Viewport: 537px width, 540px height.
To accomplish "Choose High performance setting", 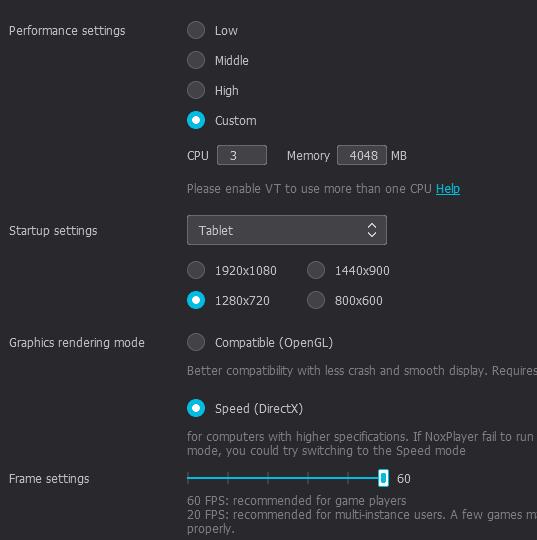I will pyautogui.click(x=196, y=90).
